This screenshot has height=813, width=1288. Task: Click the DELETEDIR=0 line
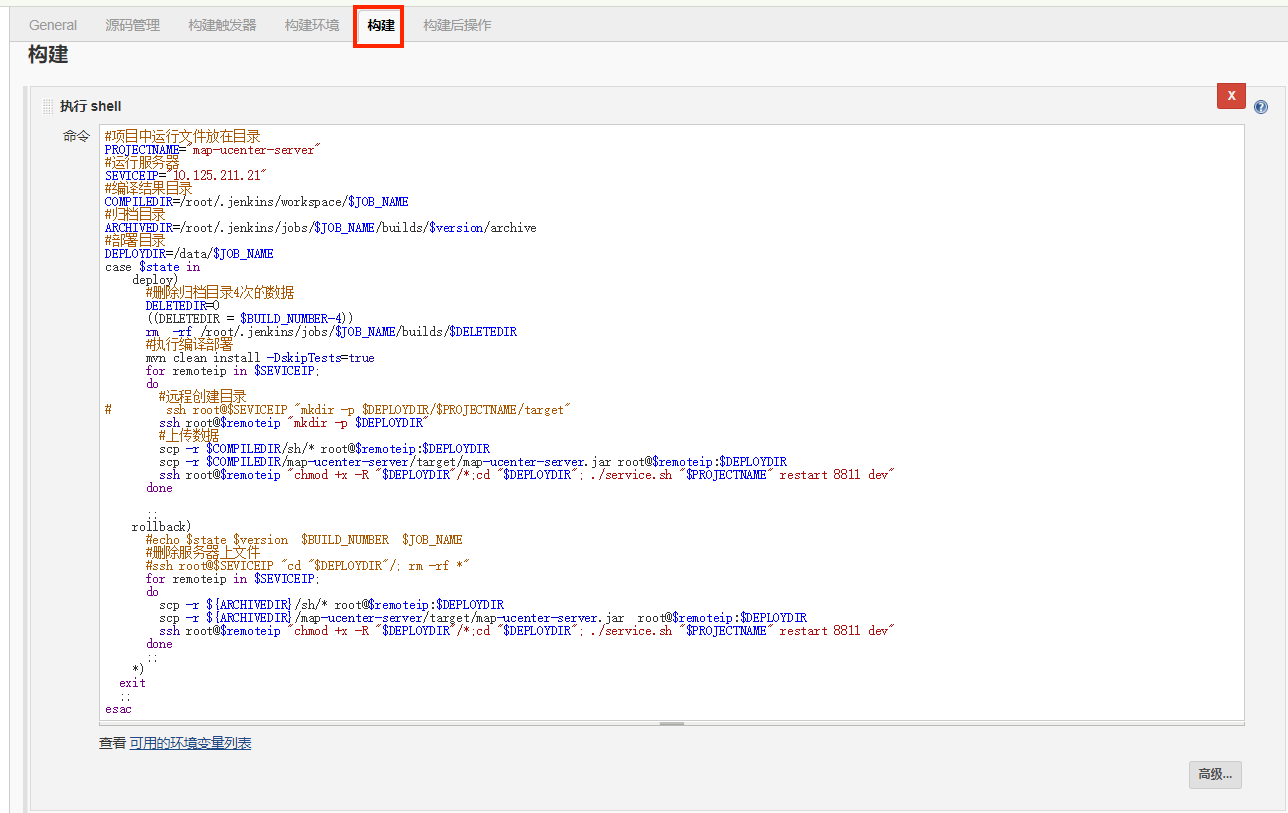182,306
